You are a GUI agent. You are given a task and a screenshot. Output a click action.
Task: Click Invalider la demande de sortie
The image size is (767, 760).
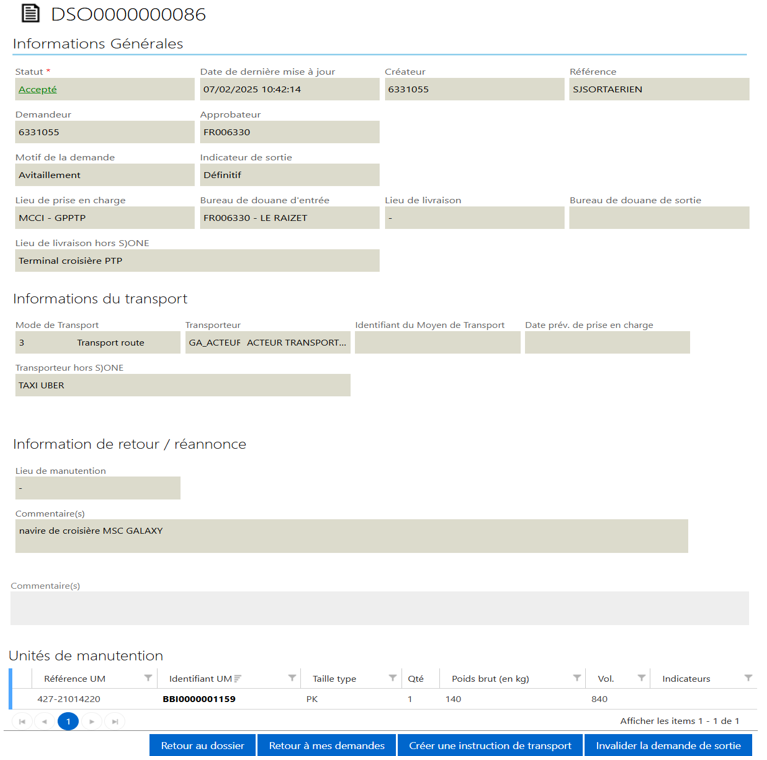(668, 745)
